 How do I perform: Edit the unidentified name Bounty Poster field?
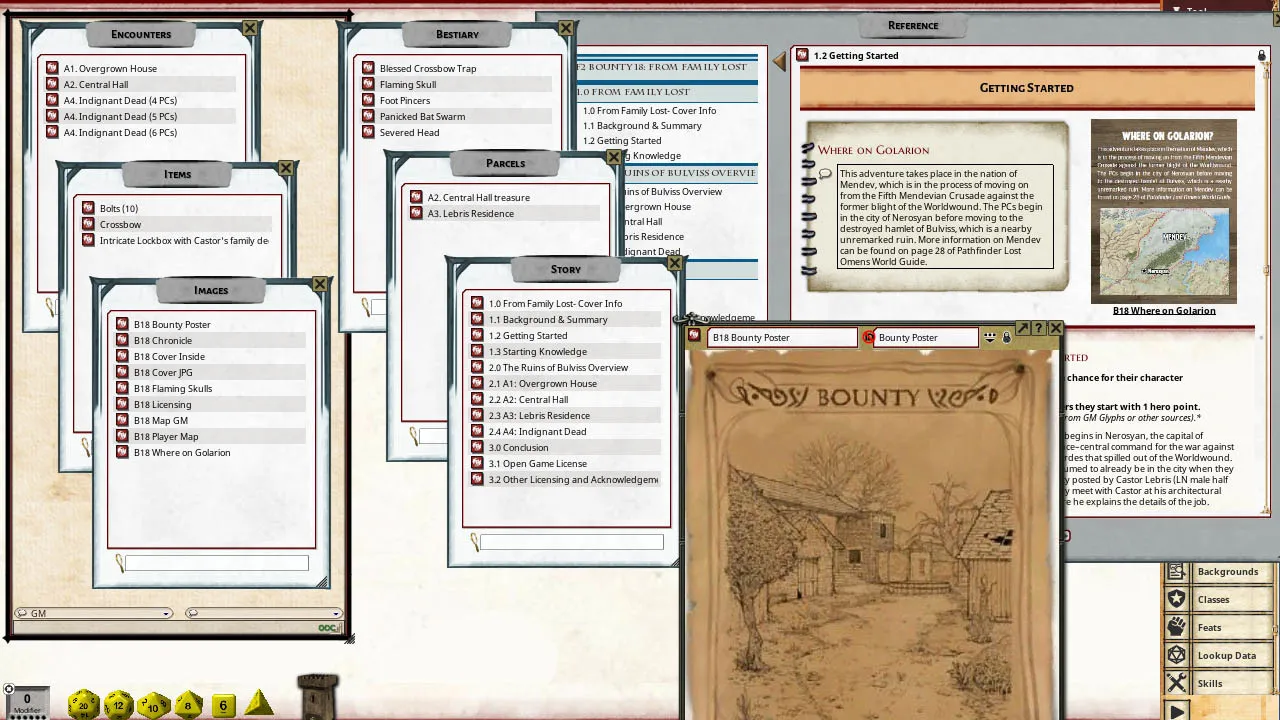click(927, 338)
